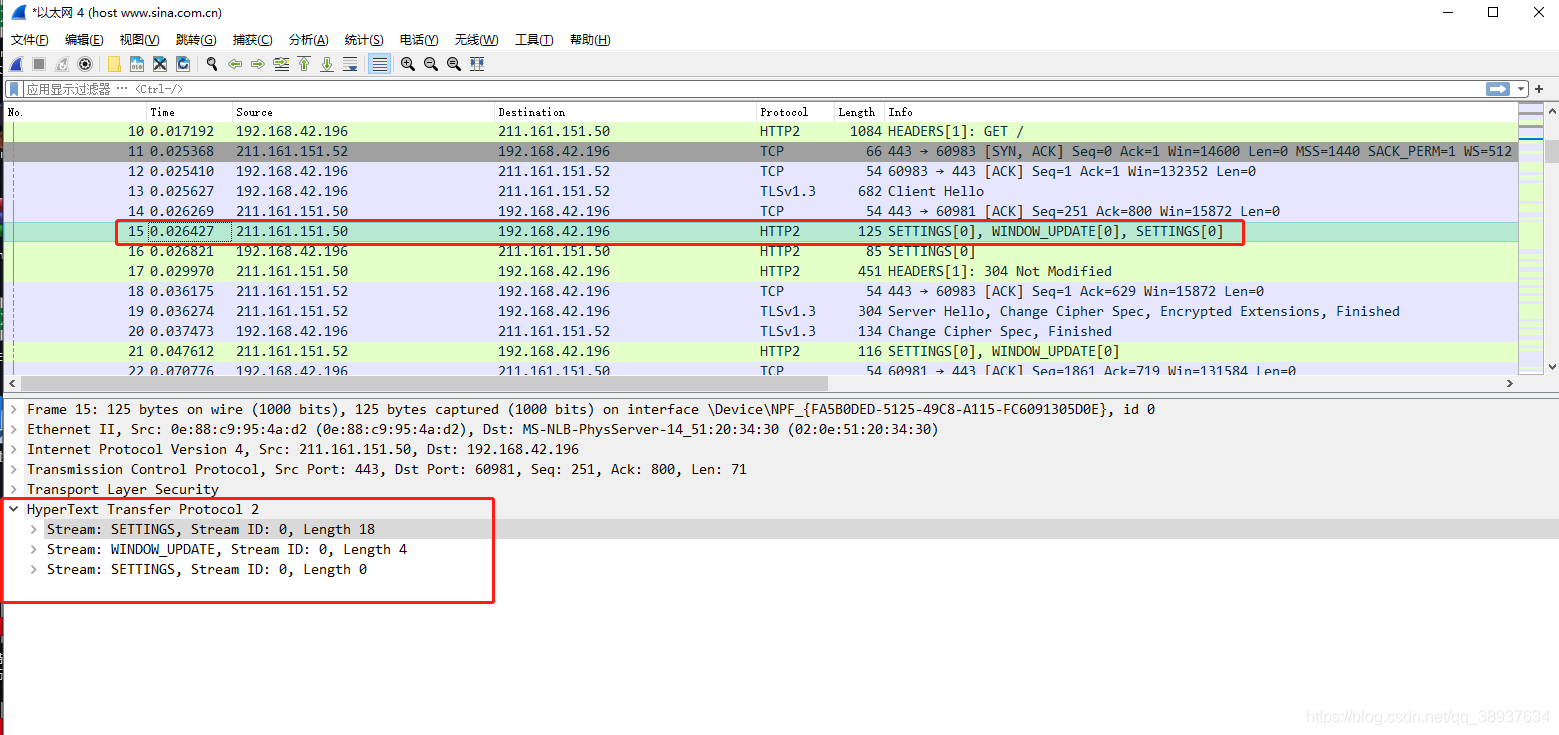Click the display filter bookmark icon
The image size is (1559, 735).
(14, 89)
